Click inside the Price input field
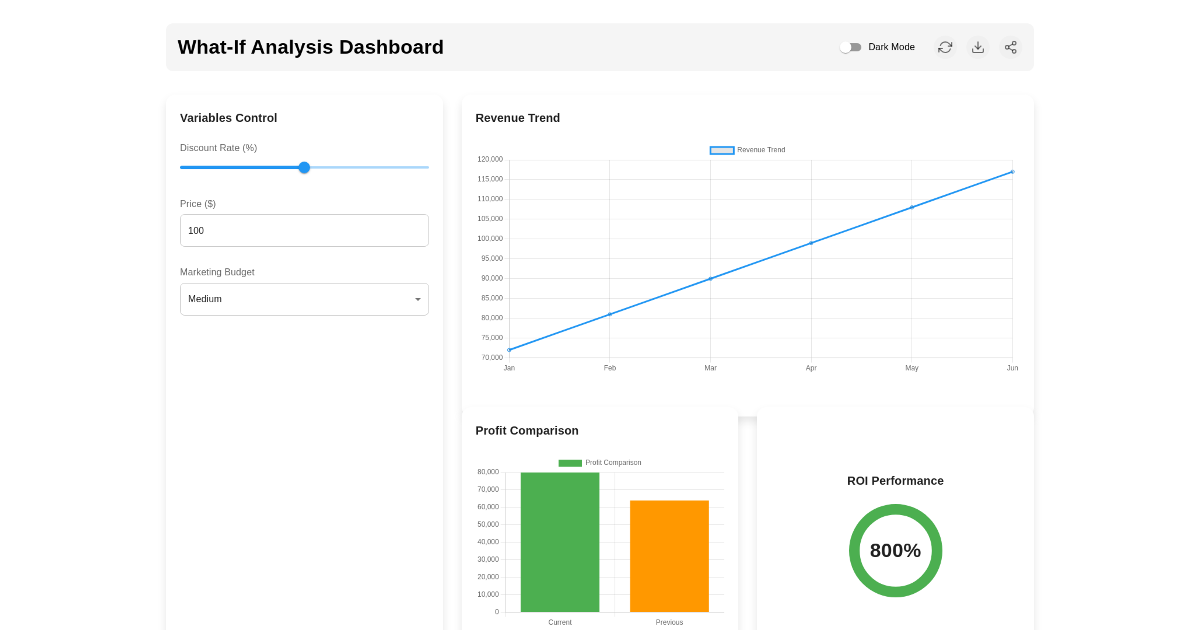This screenshot has width=1200, height=630. [x=304, y=230]
